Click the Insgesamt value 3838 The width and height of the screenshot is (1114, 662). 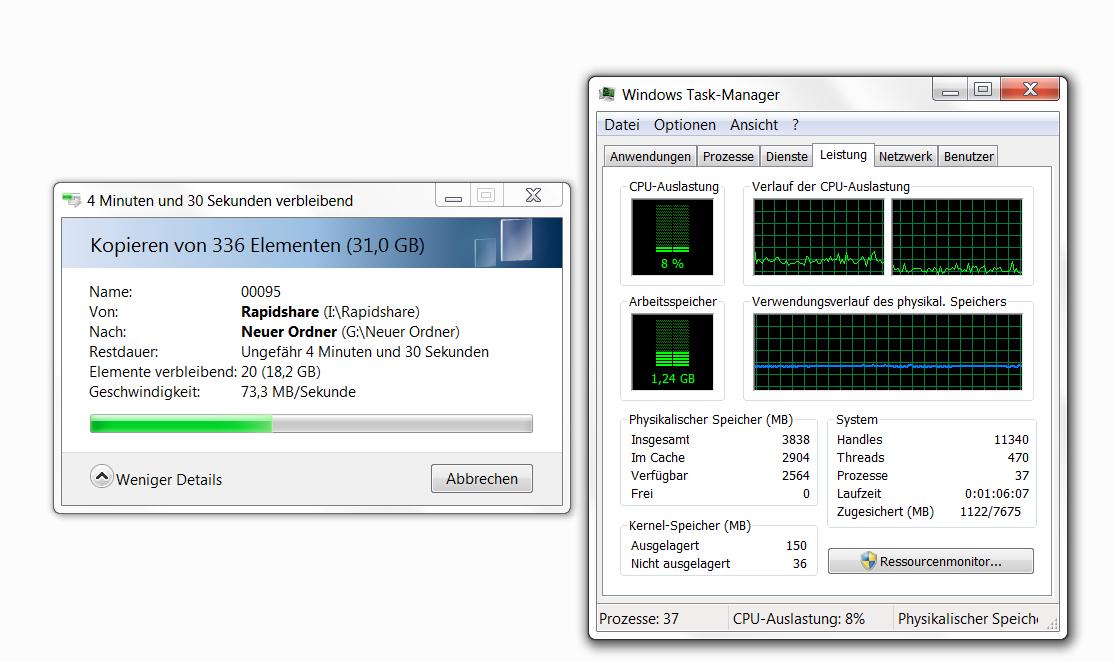pyautogui.click(x=796, y=440)
